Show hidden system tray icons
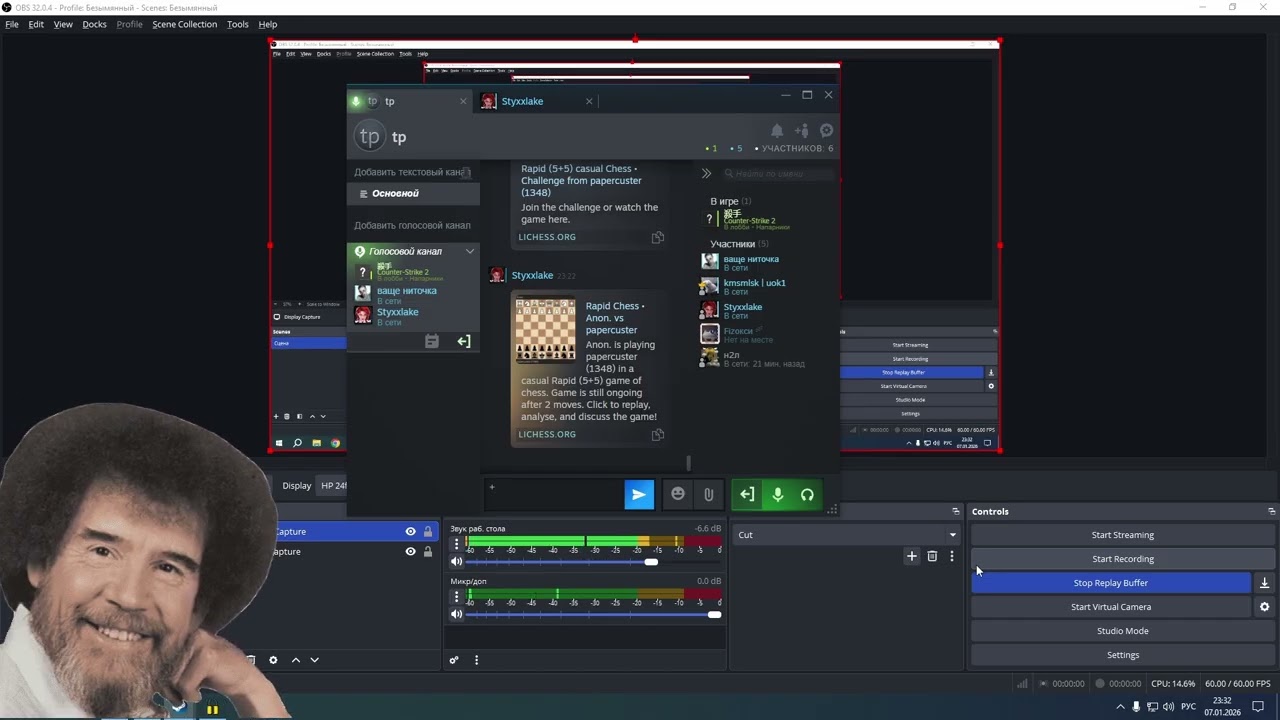Image resolution: width=1280 pixels, height=720 pixels. click(x=1120, y=707)
